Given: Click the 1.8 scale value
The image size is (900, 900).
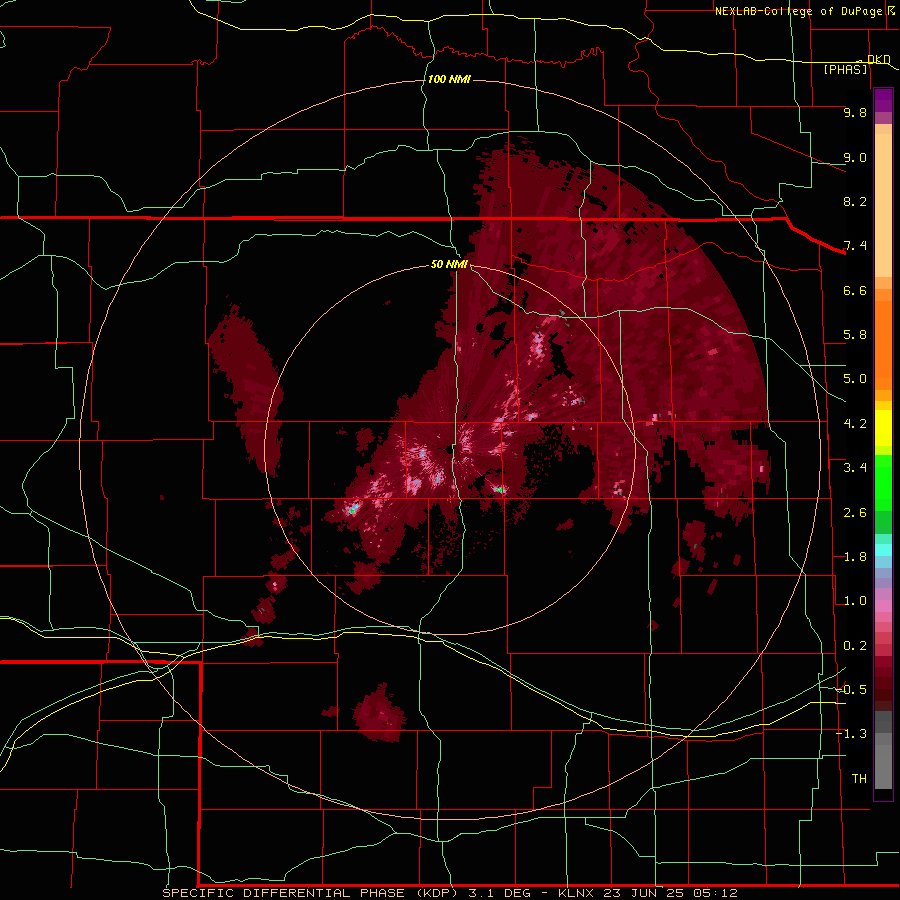Looking at the screenshot, I should pos(855,557).
